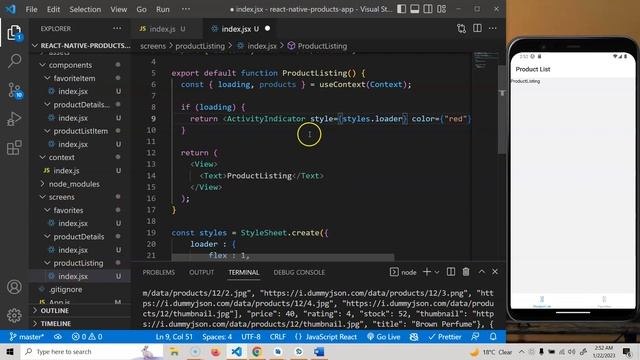The image size is (640, 360).
Task: Collapse the productListItem folder
Action: 80,131
